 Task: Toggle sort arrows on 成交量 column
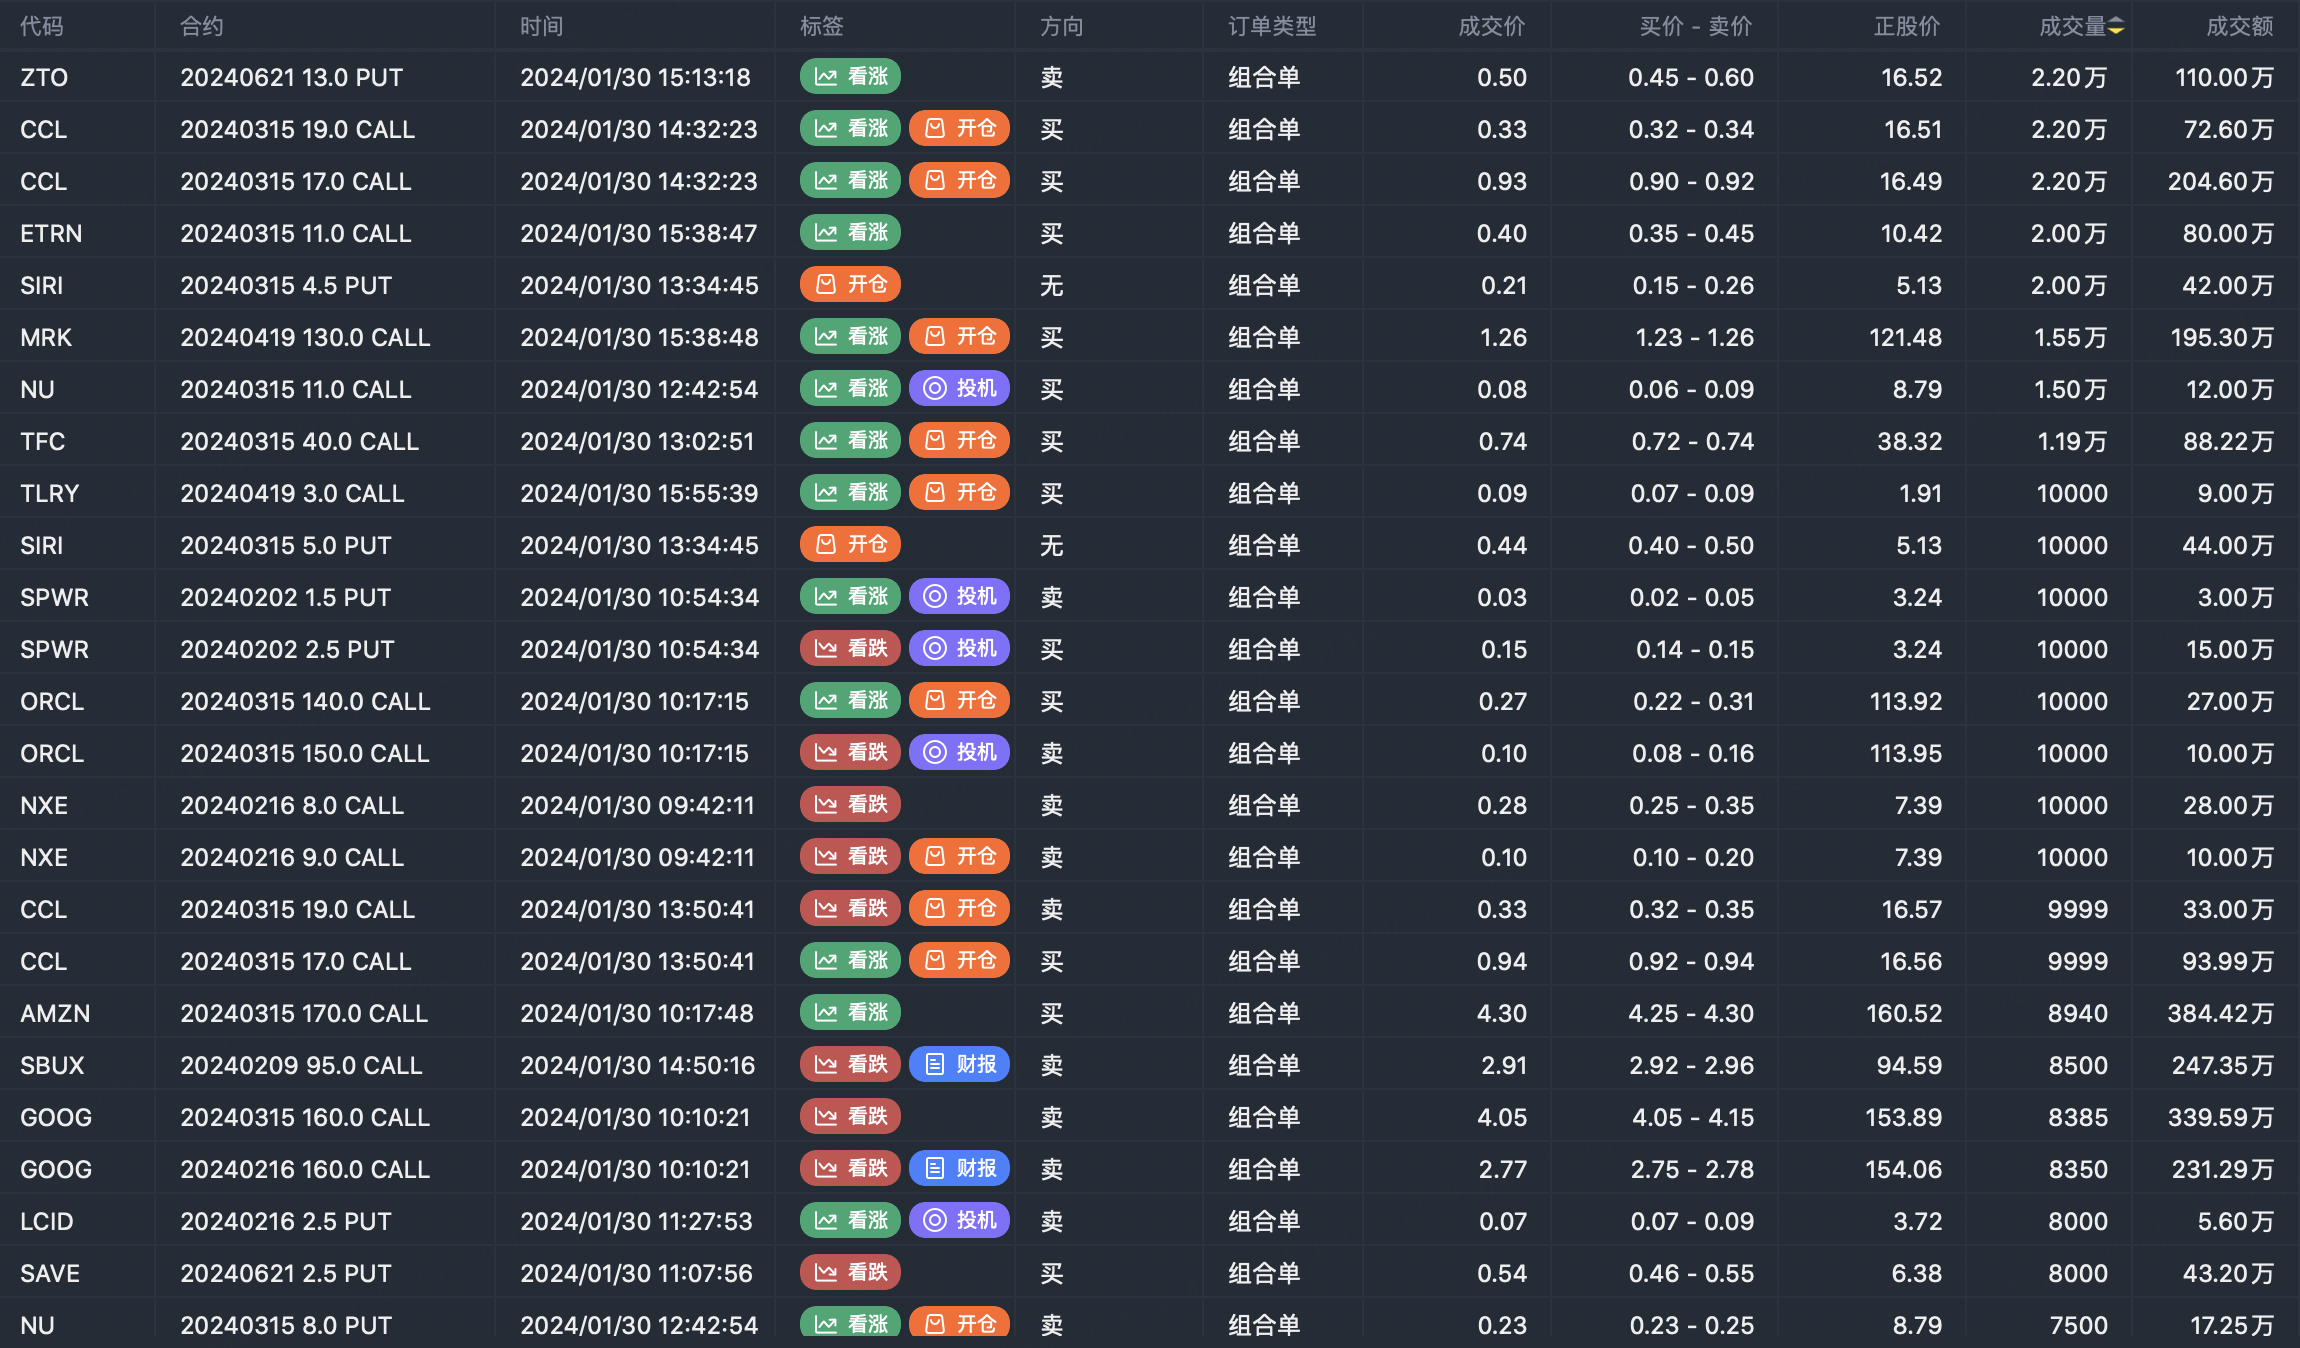(2116, 27)
